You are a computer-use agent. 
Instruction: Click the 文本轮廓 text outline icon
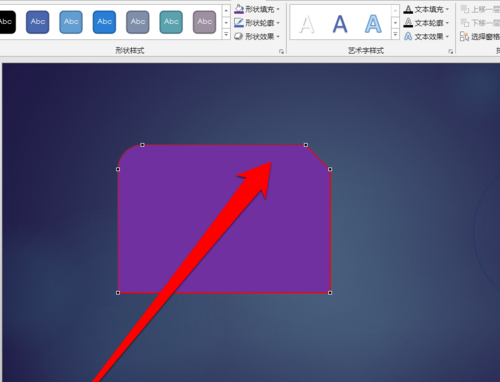click(x=408, y=23)
